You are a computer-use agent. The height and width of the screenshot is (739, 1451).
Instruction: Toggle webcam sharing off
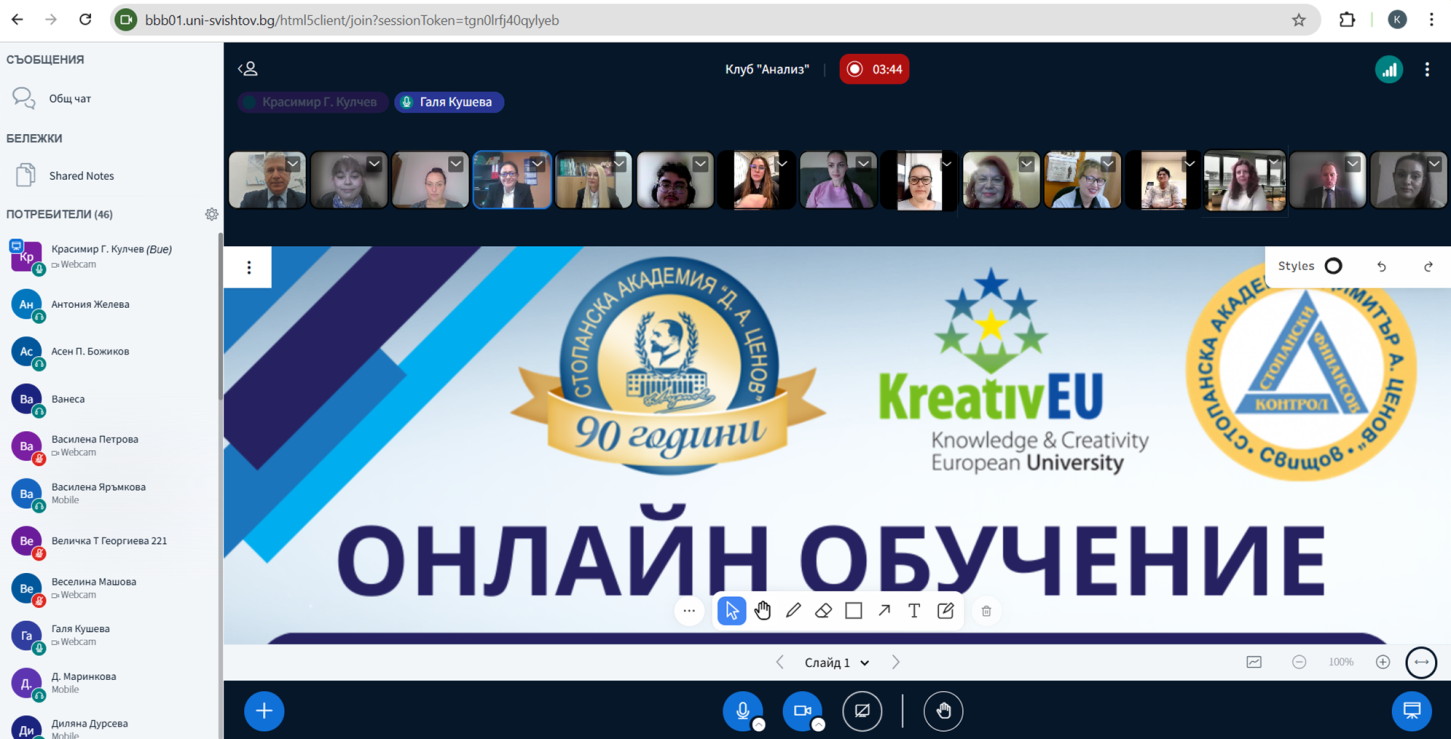(x=802, y=711)
